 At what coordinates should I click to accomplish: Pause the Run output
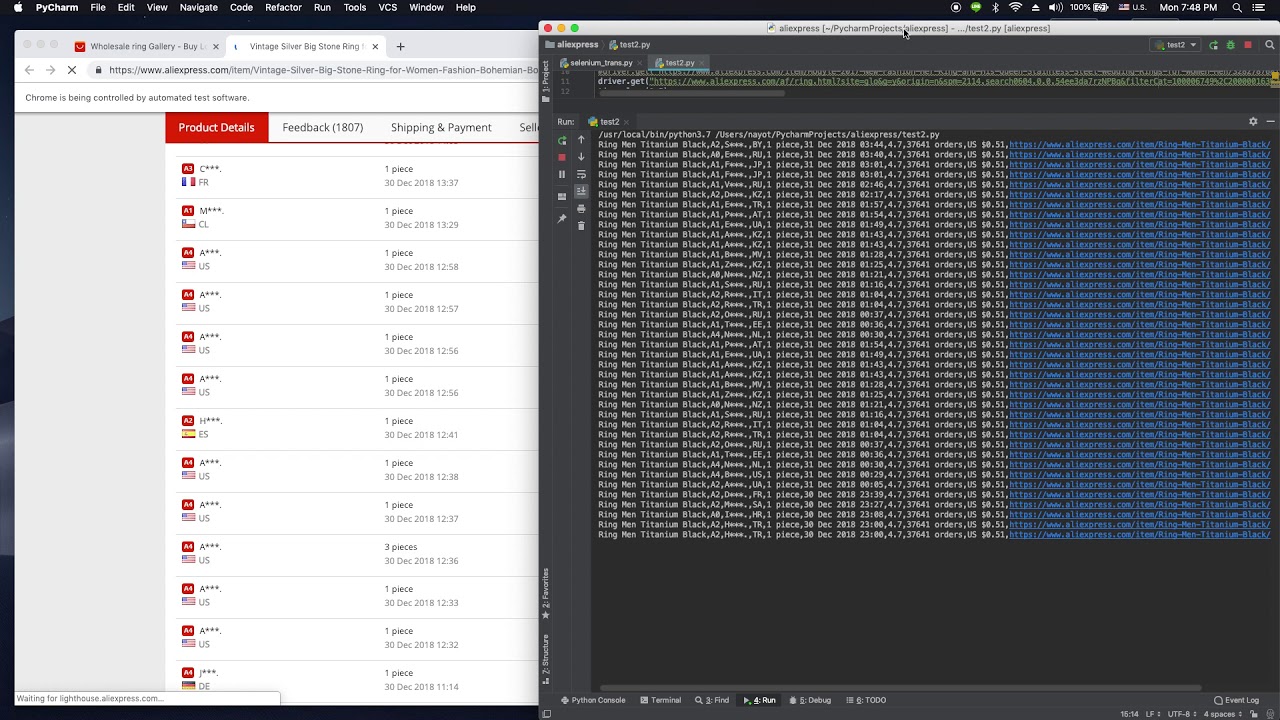click(562, 174)
